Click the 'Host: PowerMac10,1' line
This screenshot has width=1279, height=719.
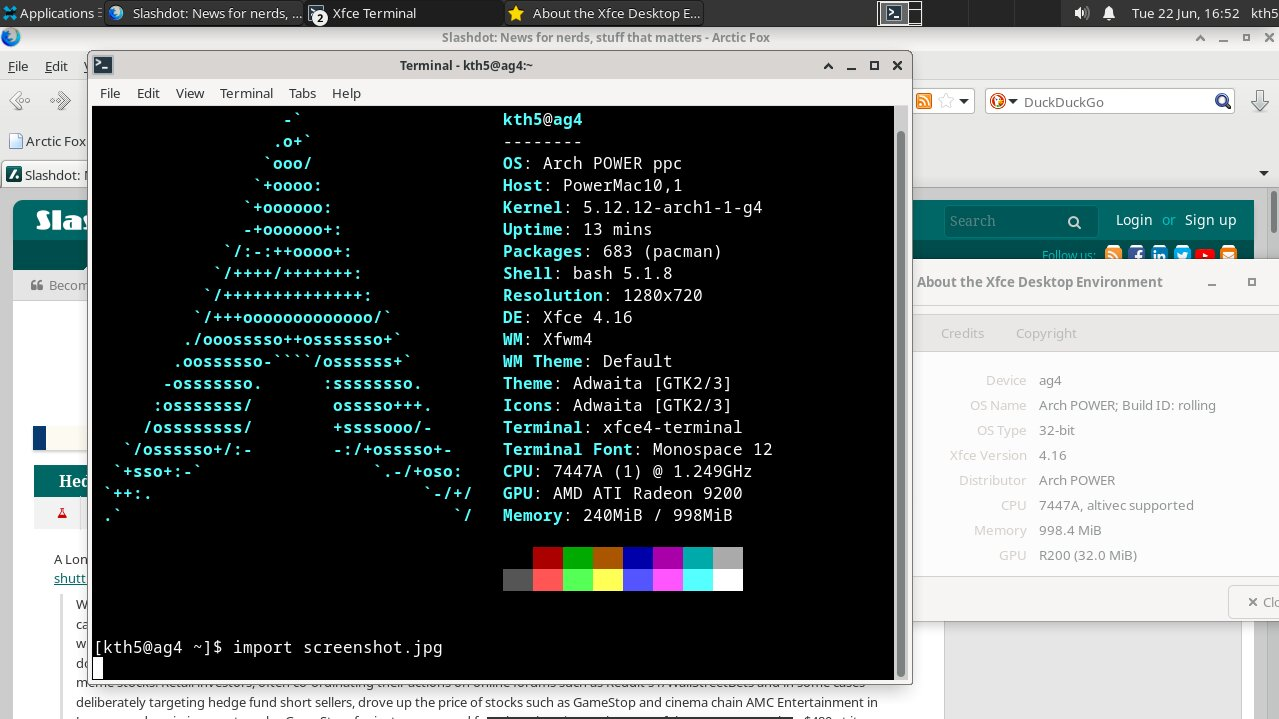pyautogui.click(x=592, y=186)
